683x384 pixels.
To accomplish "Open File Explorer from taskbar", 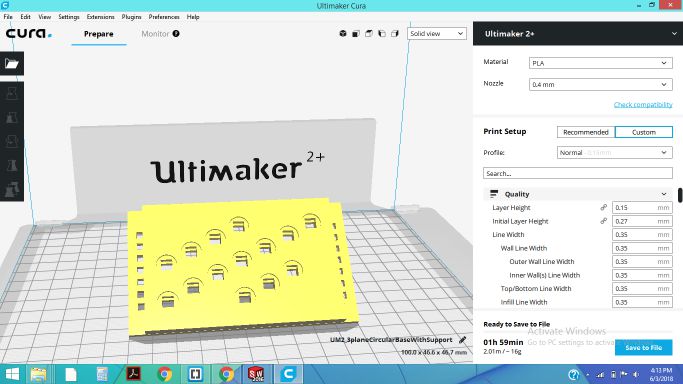I will point(38,374).
